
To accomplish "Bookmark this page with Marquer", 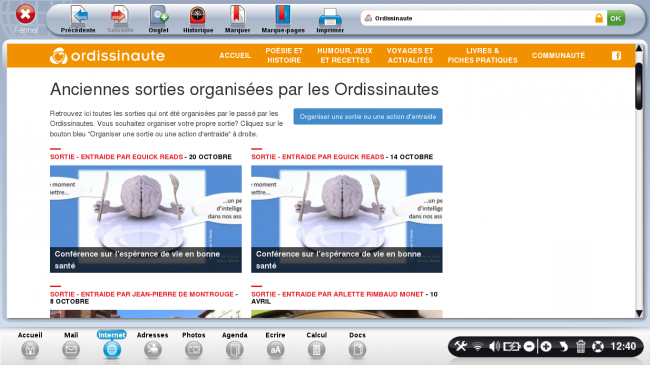I will click(237, 19).
